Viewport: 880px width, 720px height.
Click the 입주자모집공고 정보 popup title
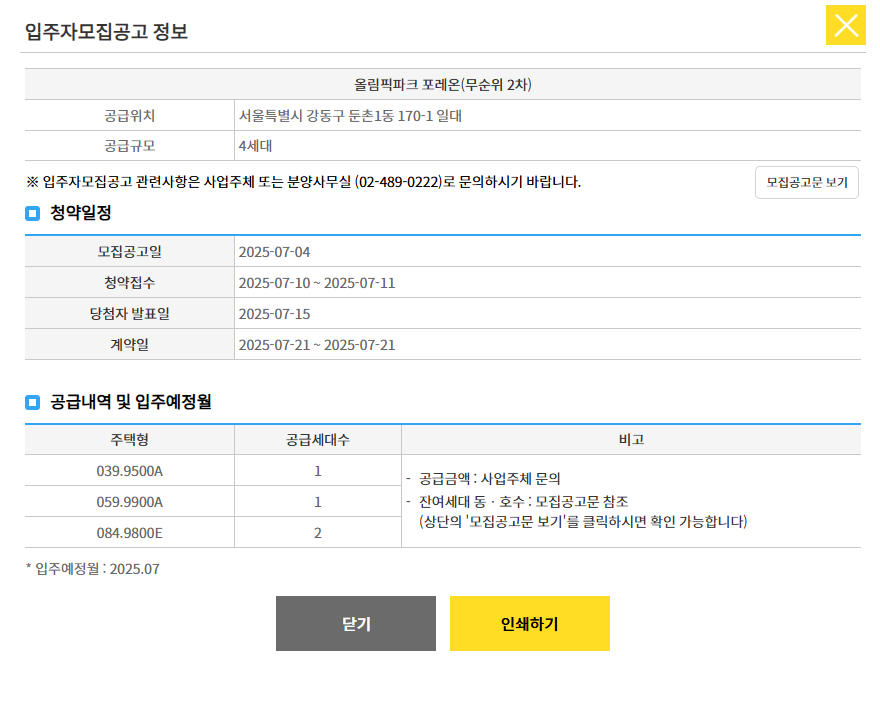click(106, 31)
